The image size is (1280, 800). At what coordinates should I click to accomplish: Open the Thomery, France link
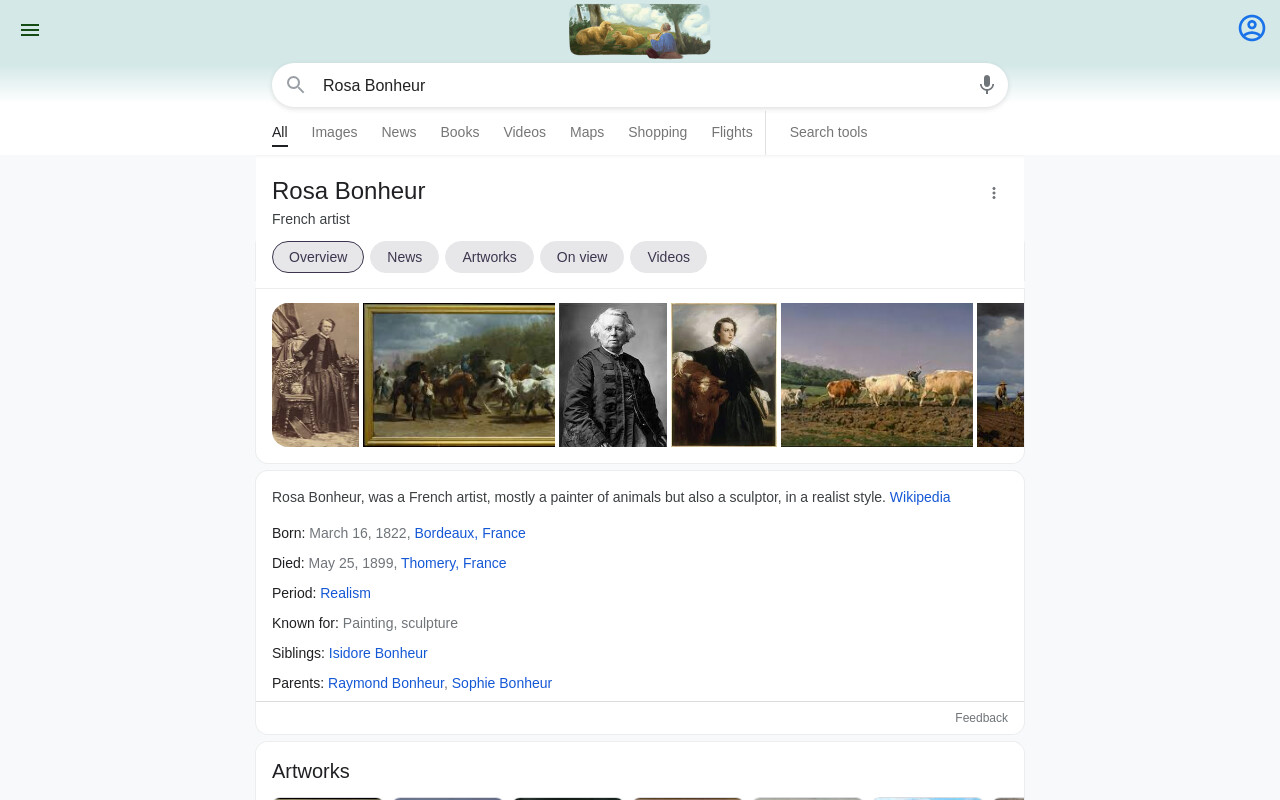click(454, 563)
